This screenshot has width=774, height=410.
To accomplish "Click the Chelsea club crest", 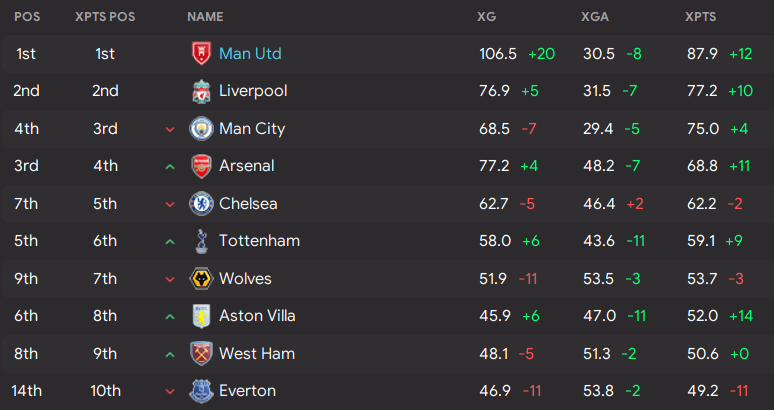I will pyautogui.click(x=201, y=204).
